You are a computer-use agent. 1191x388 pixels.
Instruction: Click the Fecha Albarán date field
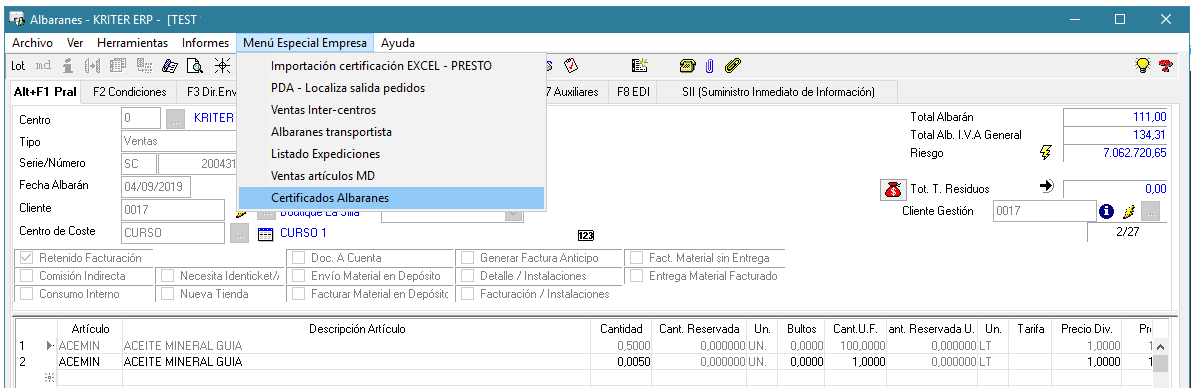156,186
